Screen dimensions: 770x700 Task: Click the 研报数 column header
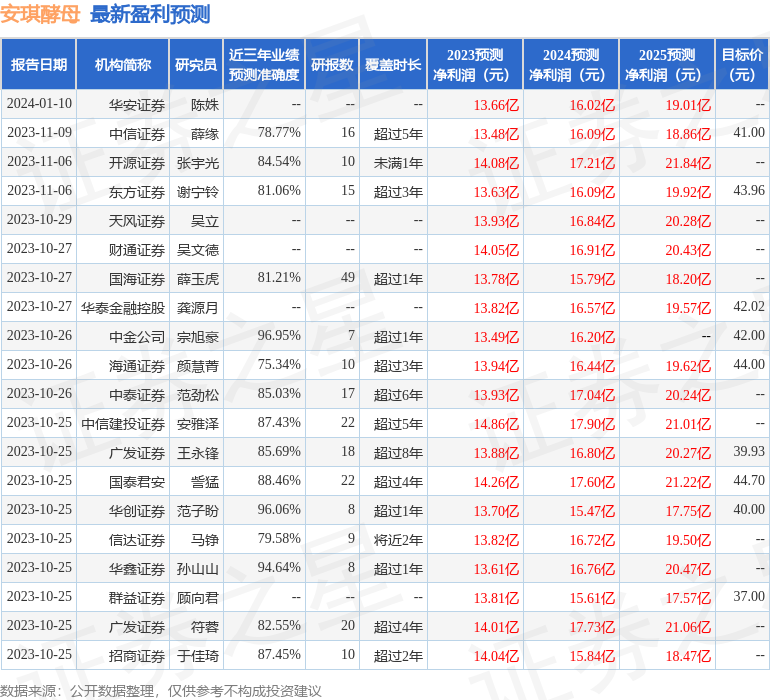tap(332, 65)
